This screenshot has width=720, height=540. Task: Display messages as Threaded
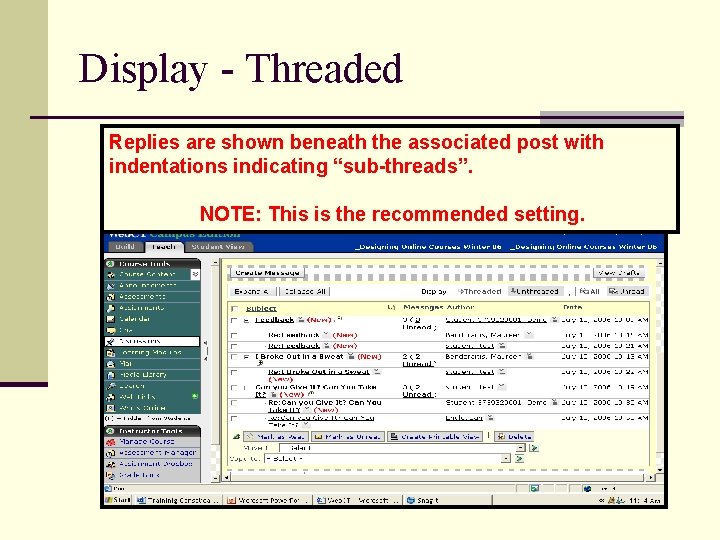coord(480,292)
